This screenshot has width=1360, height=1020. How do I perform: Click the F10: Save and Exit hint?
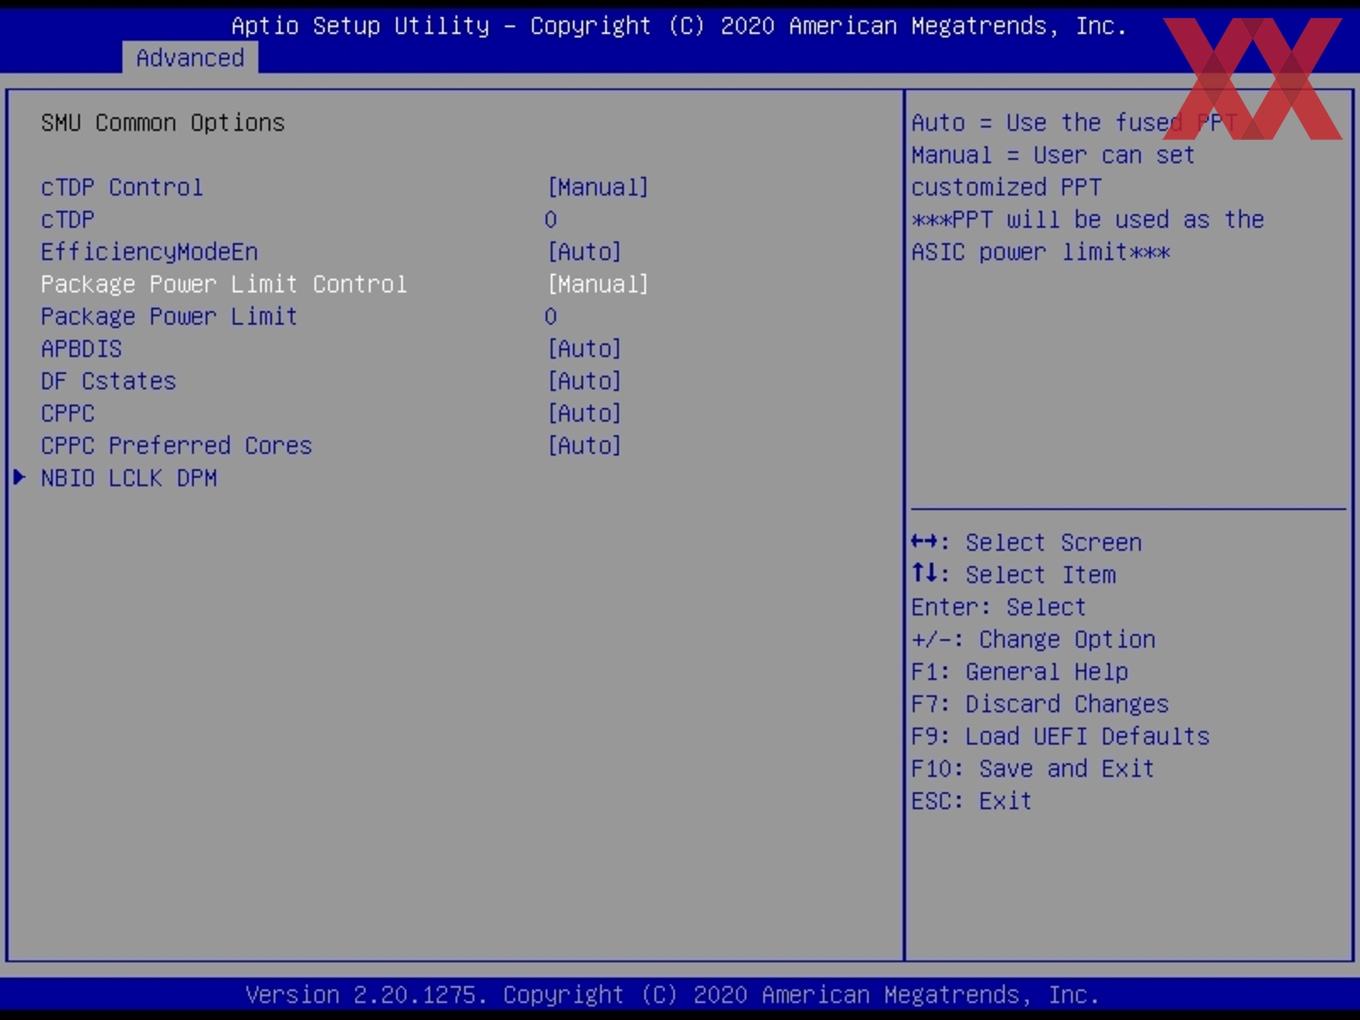pyautogui.click(x=1033, y=768)
